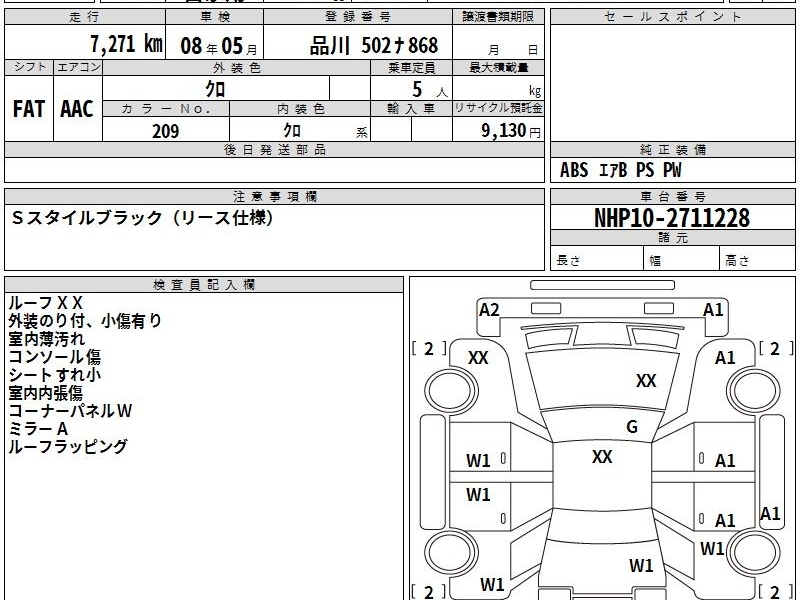Click the シフト header label
800x600 pixels.
tap(30, 67)
